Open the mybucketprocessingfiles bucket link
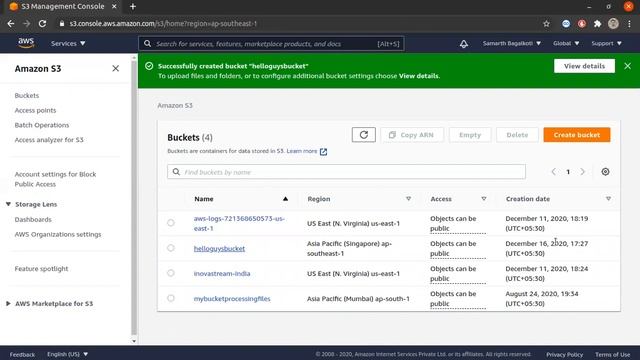640x360 pixels. [232, 299]
